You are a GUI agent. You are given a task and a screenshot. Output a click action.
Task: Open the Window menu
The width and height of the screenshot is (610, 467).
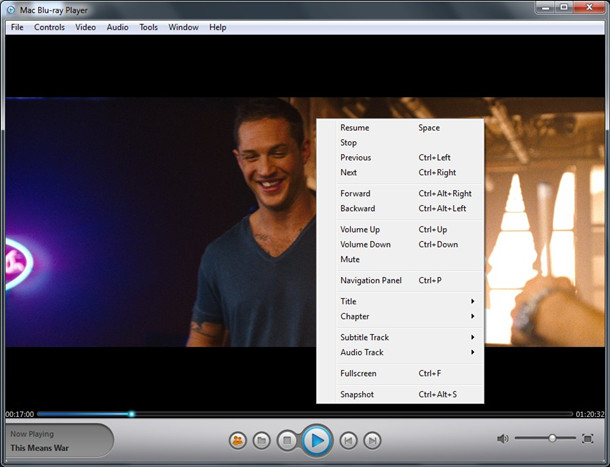point(183,27)
